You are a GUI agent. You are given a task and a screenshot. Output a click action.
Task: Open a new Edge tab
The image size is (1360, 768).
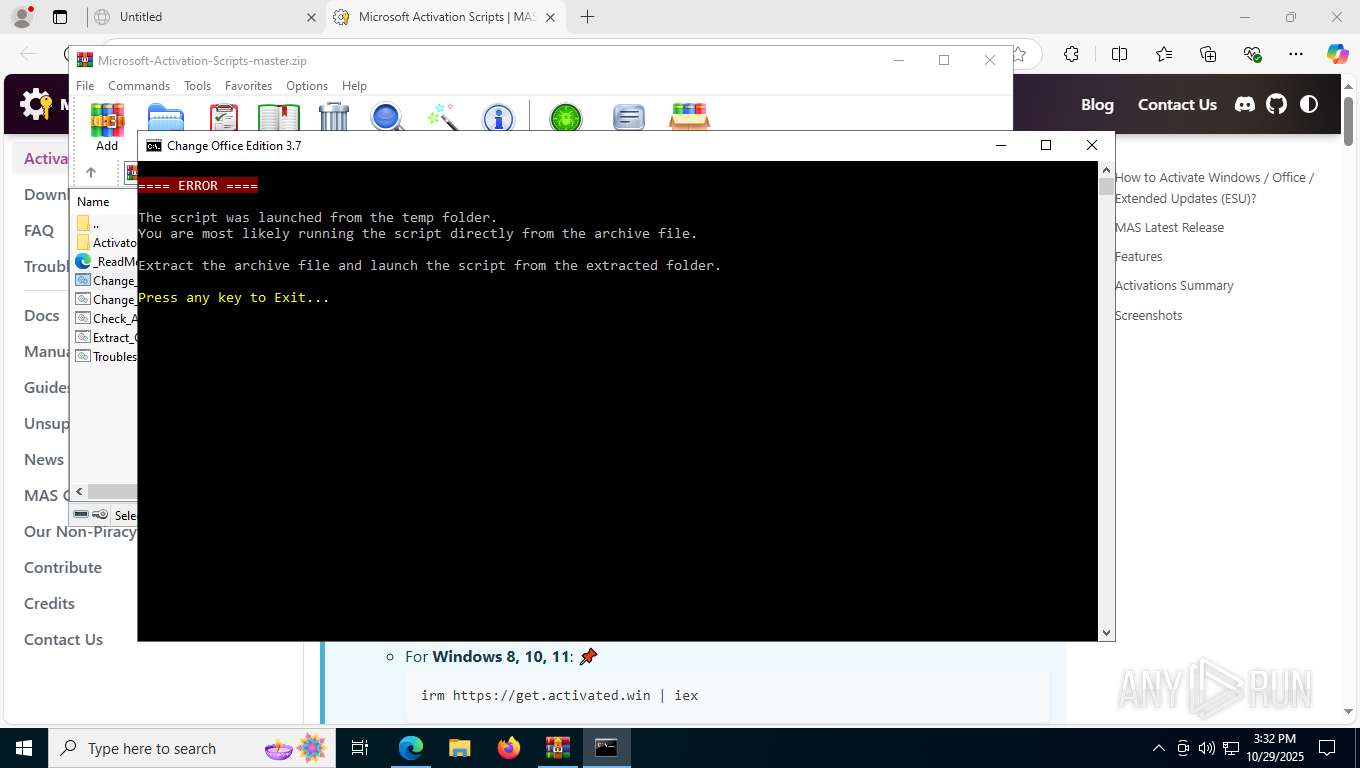coord(587,17)
